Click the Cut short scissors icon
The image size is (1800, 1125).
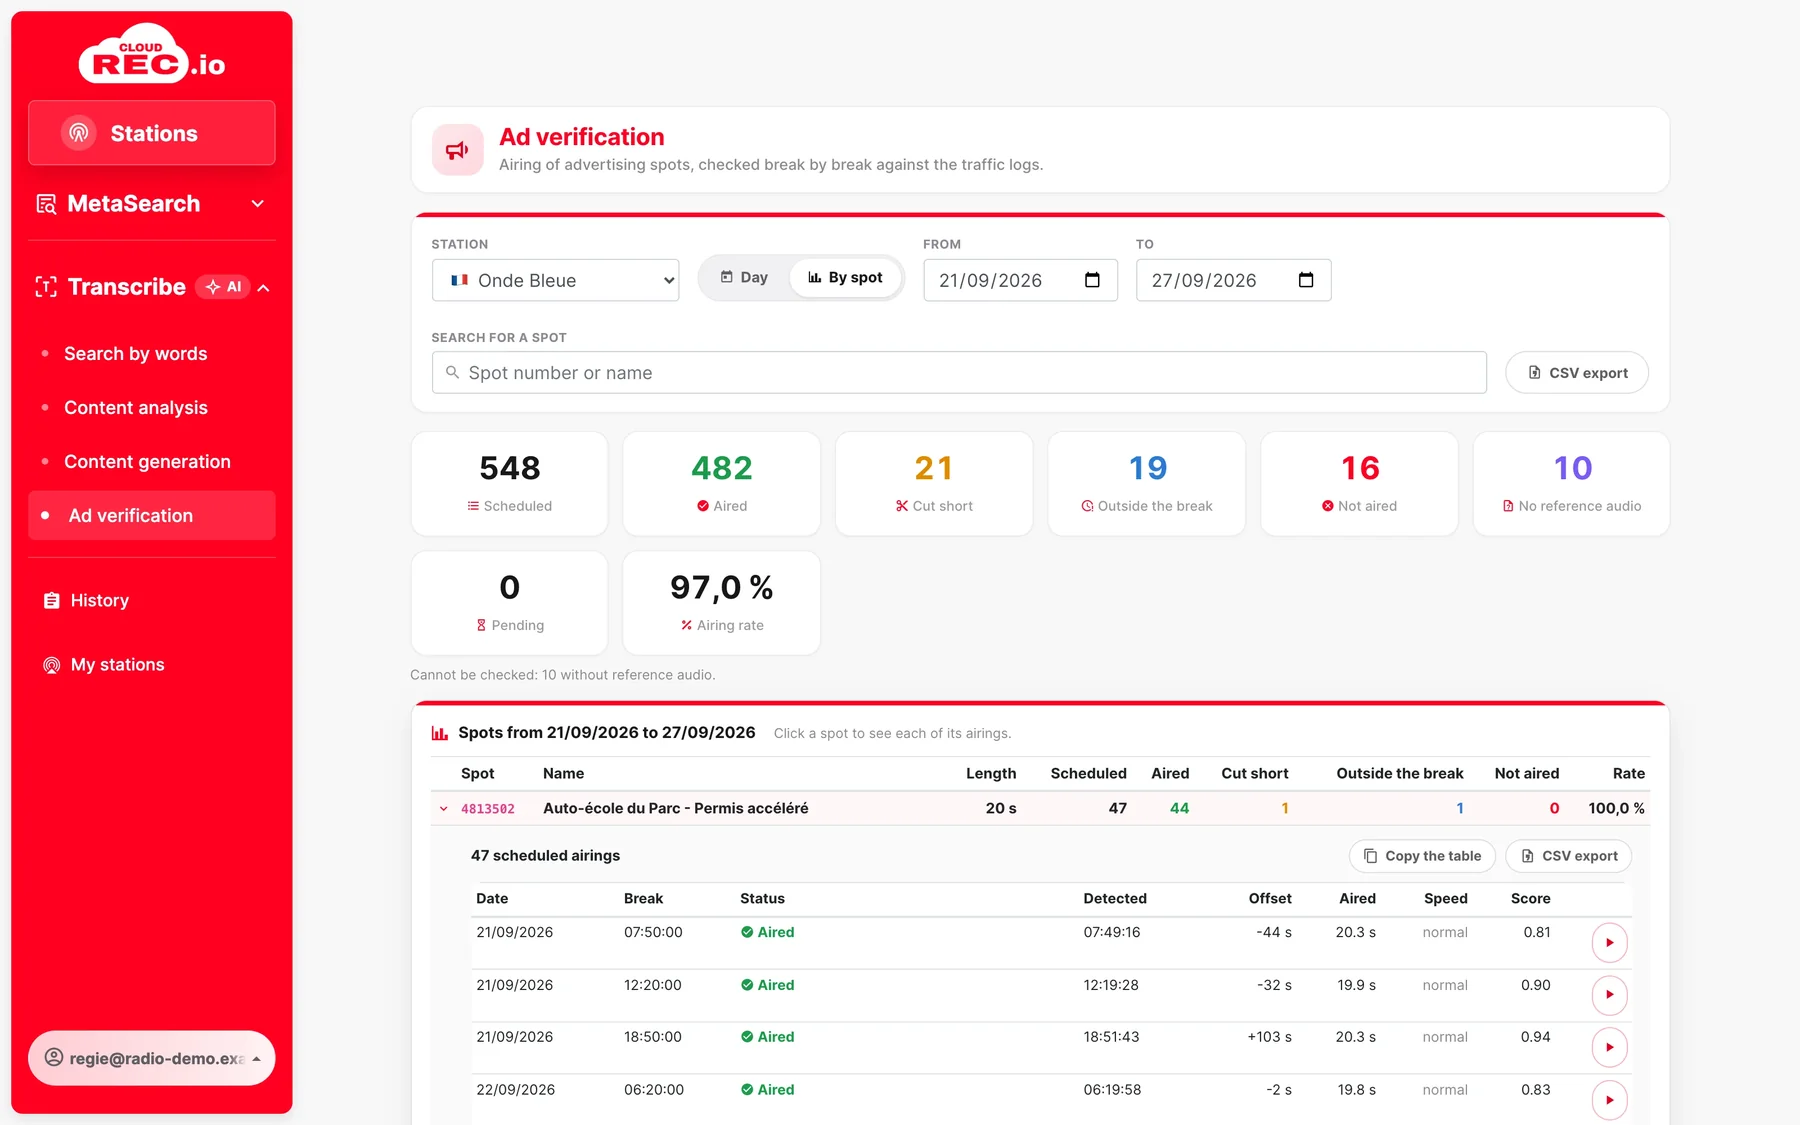(x=902, y=506)
